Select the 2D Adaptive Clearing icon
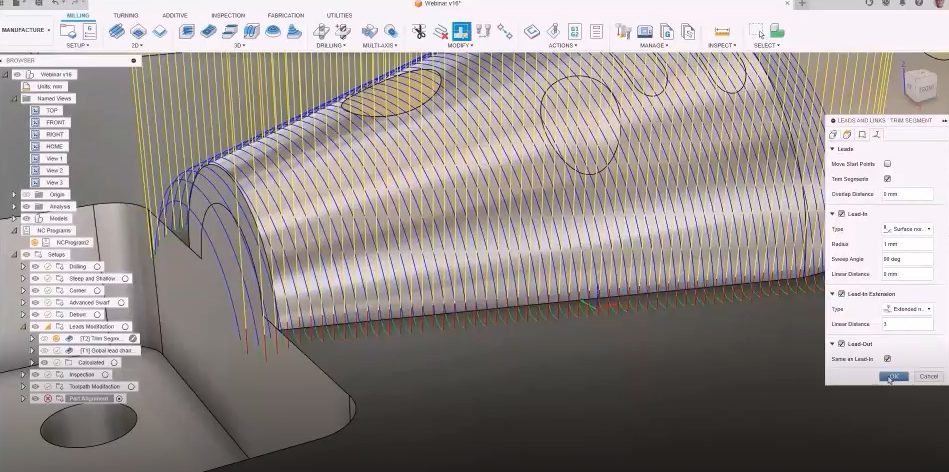949x472 pixels. 116,31
